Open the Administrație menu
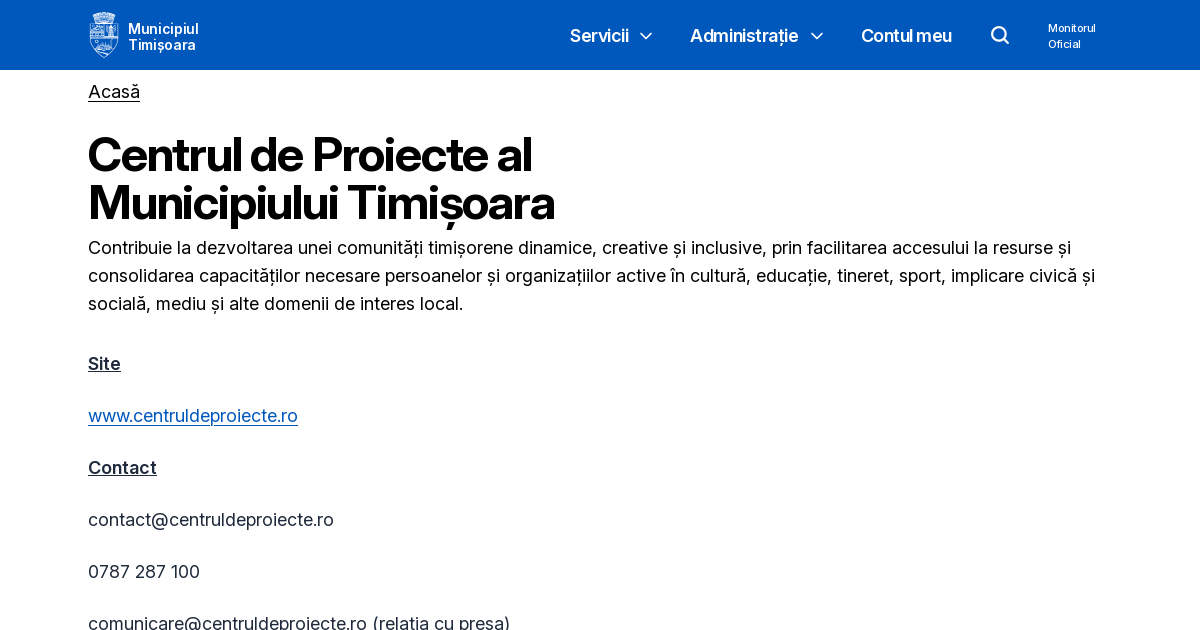This screenshot has width=1200, height=630. click(x=744, y=36)
